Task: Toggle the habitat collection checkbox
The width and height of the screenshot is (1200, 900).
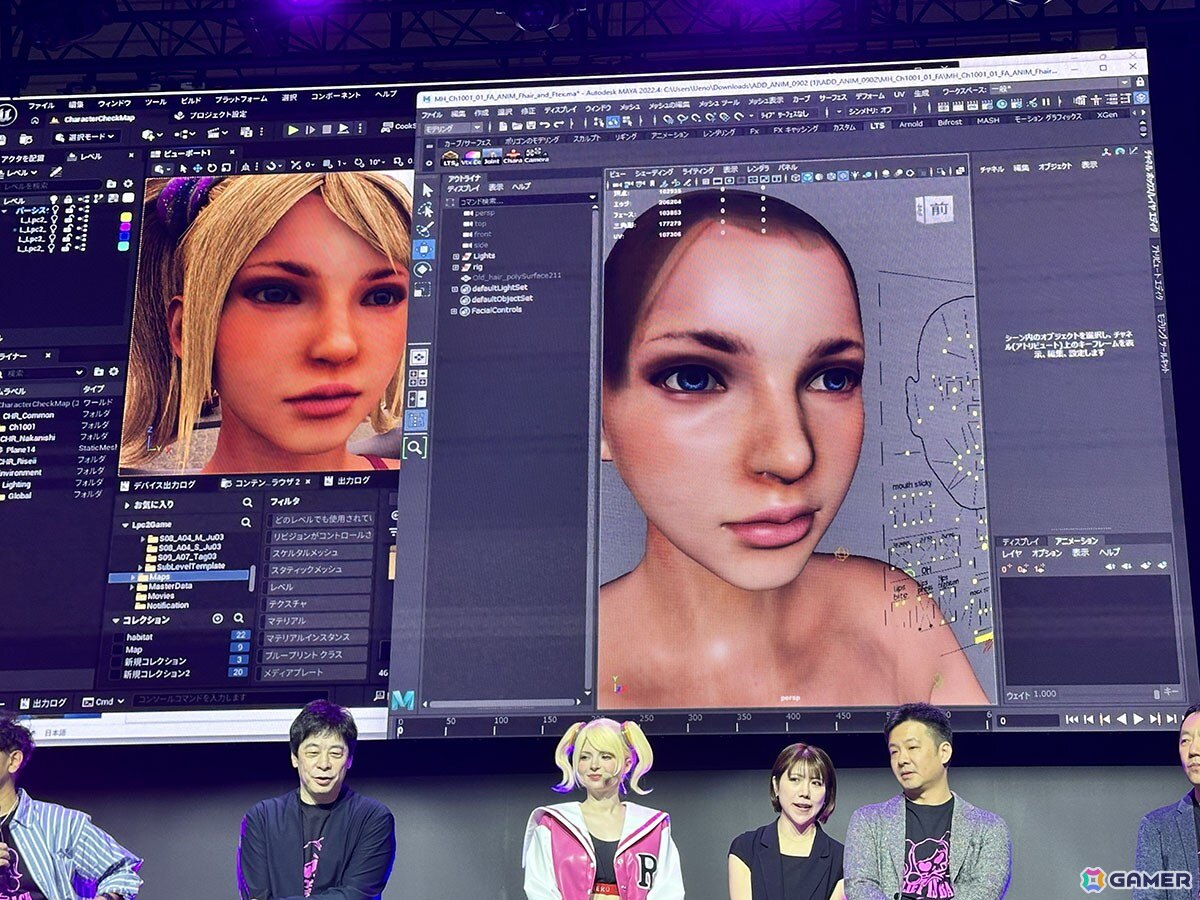Action: (x=118, y=637)
